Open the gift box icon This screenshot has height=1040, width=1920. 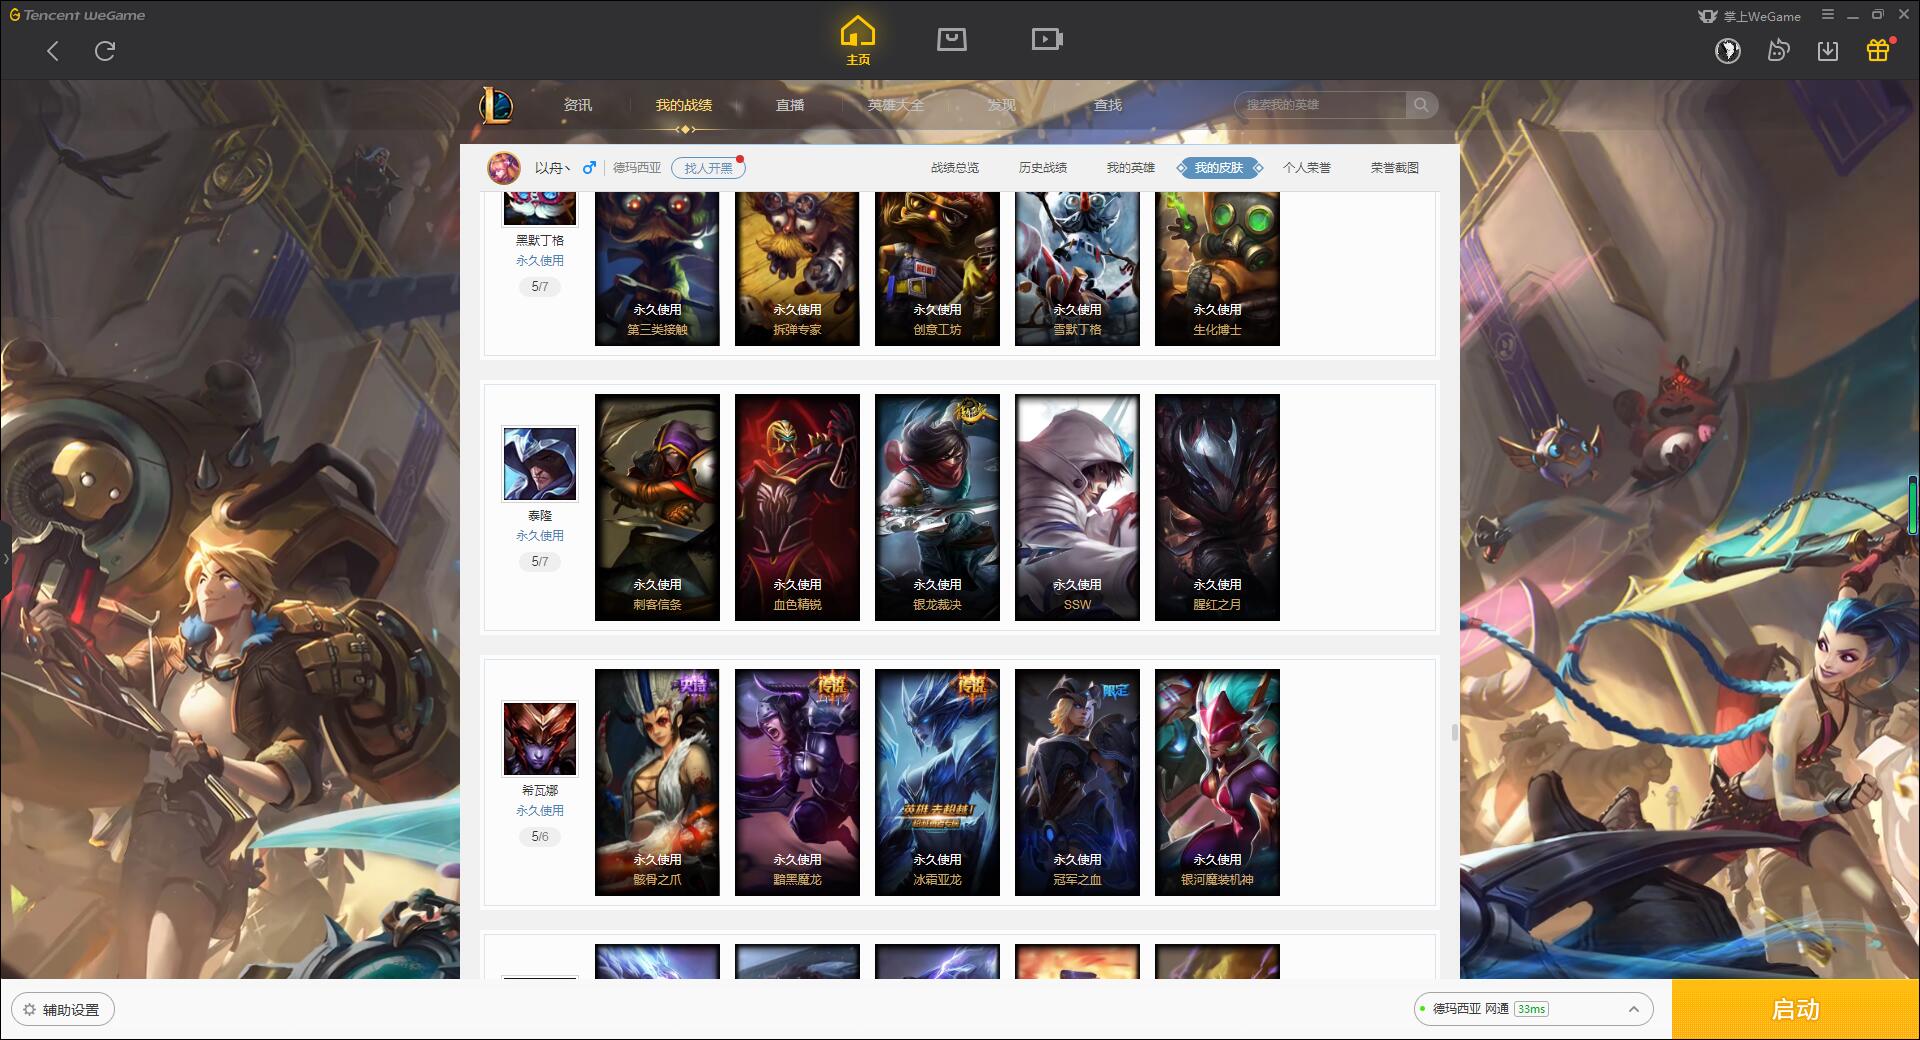(1878, 50)
